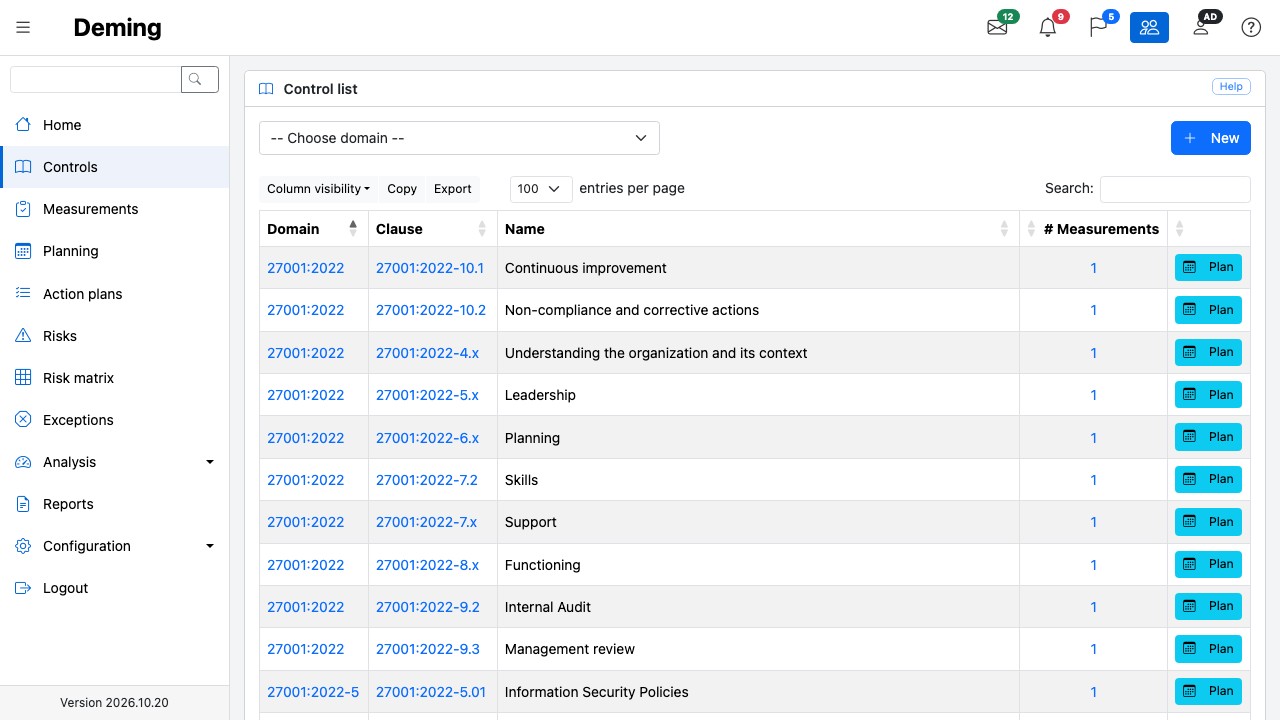The height and width of the screenshot is (720, 1280).
Task: Click the Deming logo title
Action: coord(117,28)
